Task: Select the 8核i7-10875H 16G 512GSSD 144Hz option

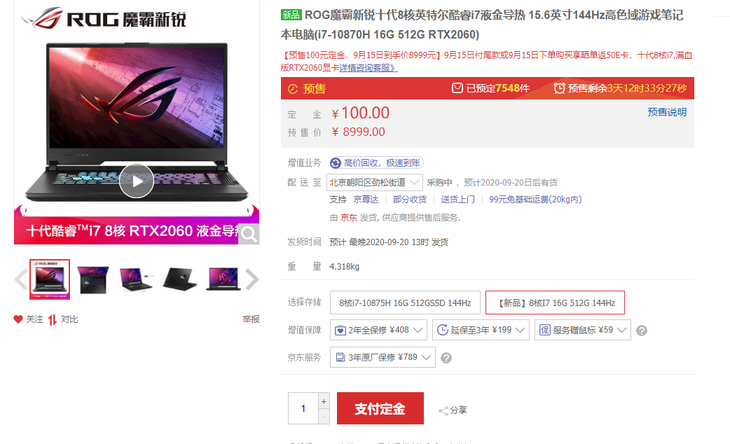Action: [x=405, y=303]
